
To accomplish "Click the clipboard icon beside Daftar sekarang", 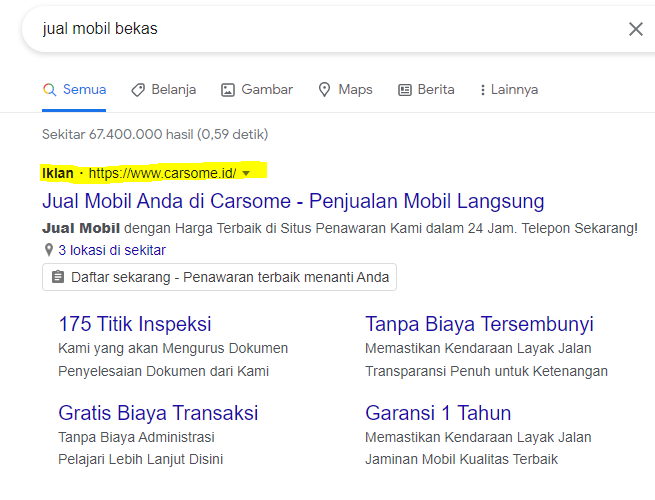I will tap(58, 277).
